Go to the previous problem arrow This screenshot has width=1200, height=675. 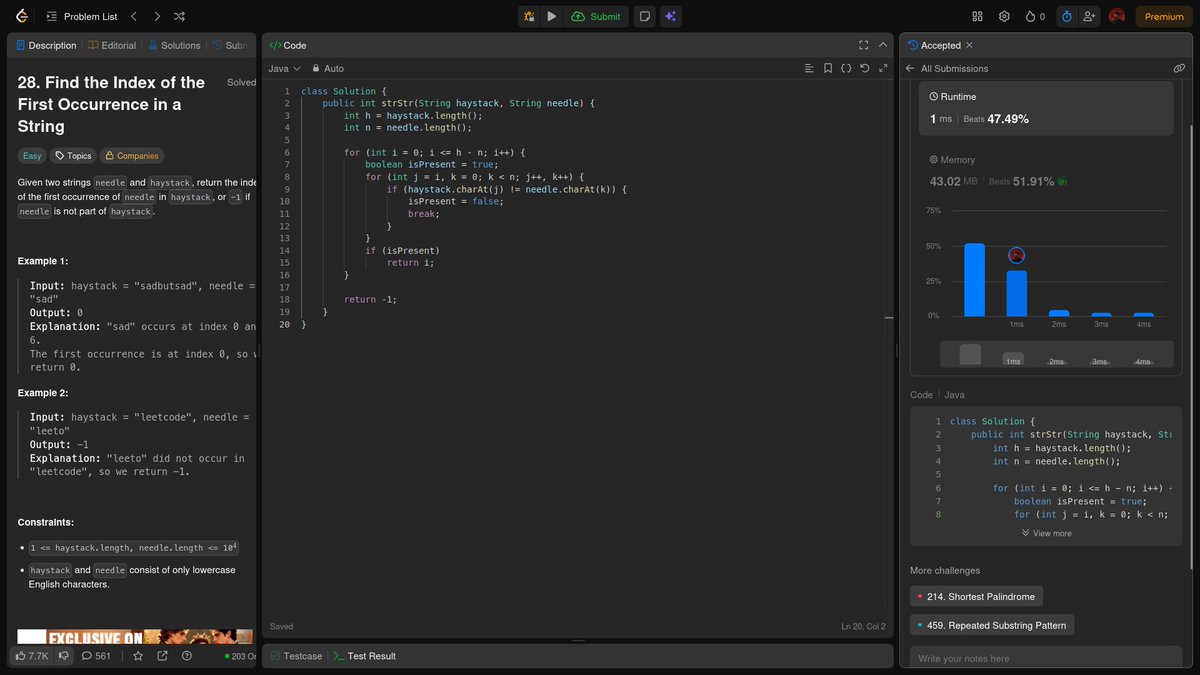coord(135,16)
